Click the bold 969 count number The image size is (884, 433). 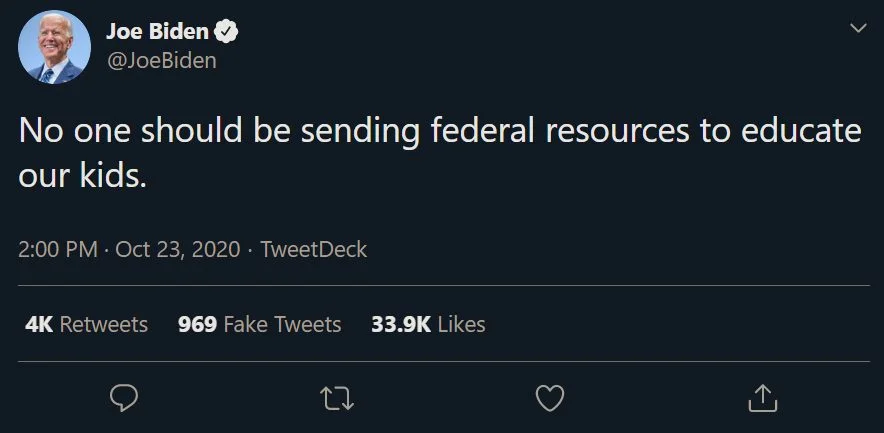coord(197,324)
